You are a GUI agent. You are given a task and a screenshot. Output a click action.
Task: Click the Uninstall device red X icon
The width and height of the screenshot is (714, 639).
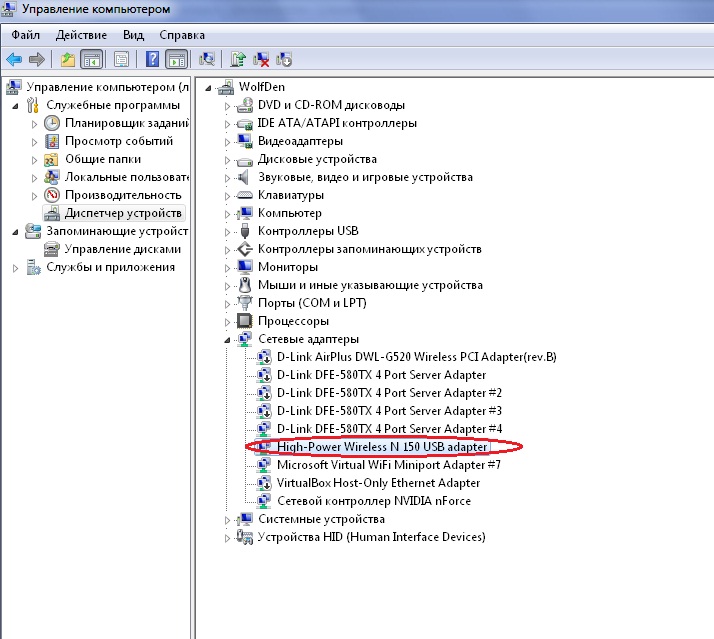(261, 59)
